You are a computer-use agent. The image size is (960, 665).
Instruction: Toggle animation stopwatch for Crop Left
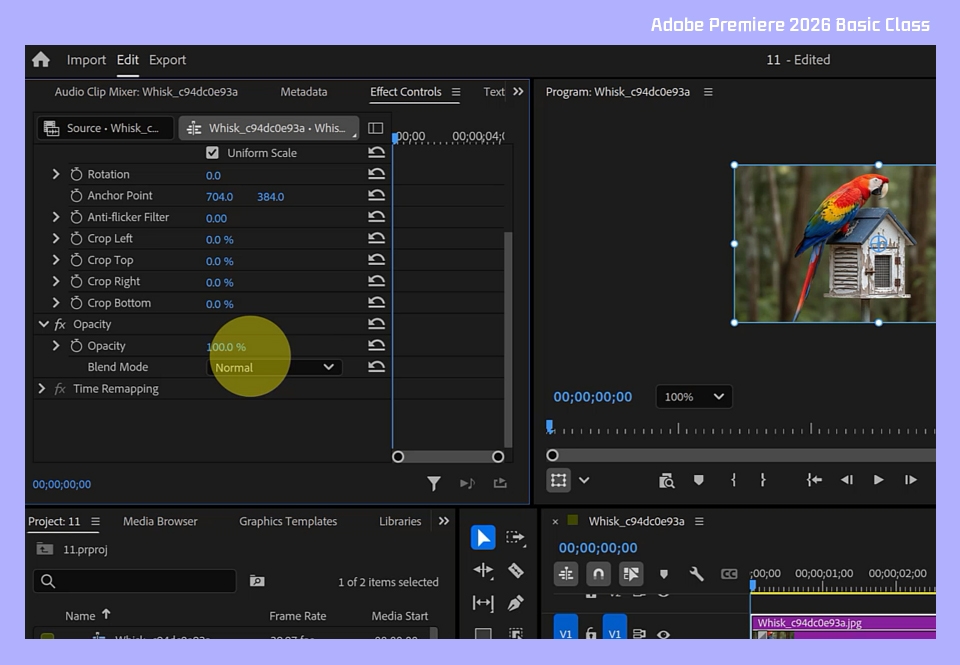click(x=76, y=239)
